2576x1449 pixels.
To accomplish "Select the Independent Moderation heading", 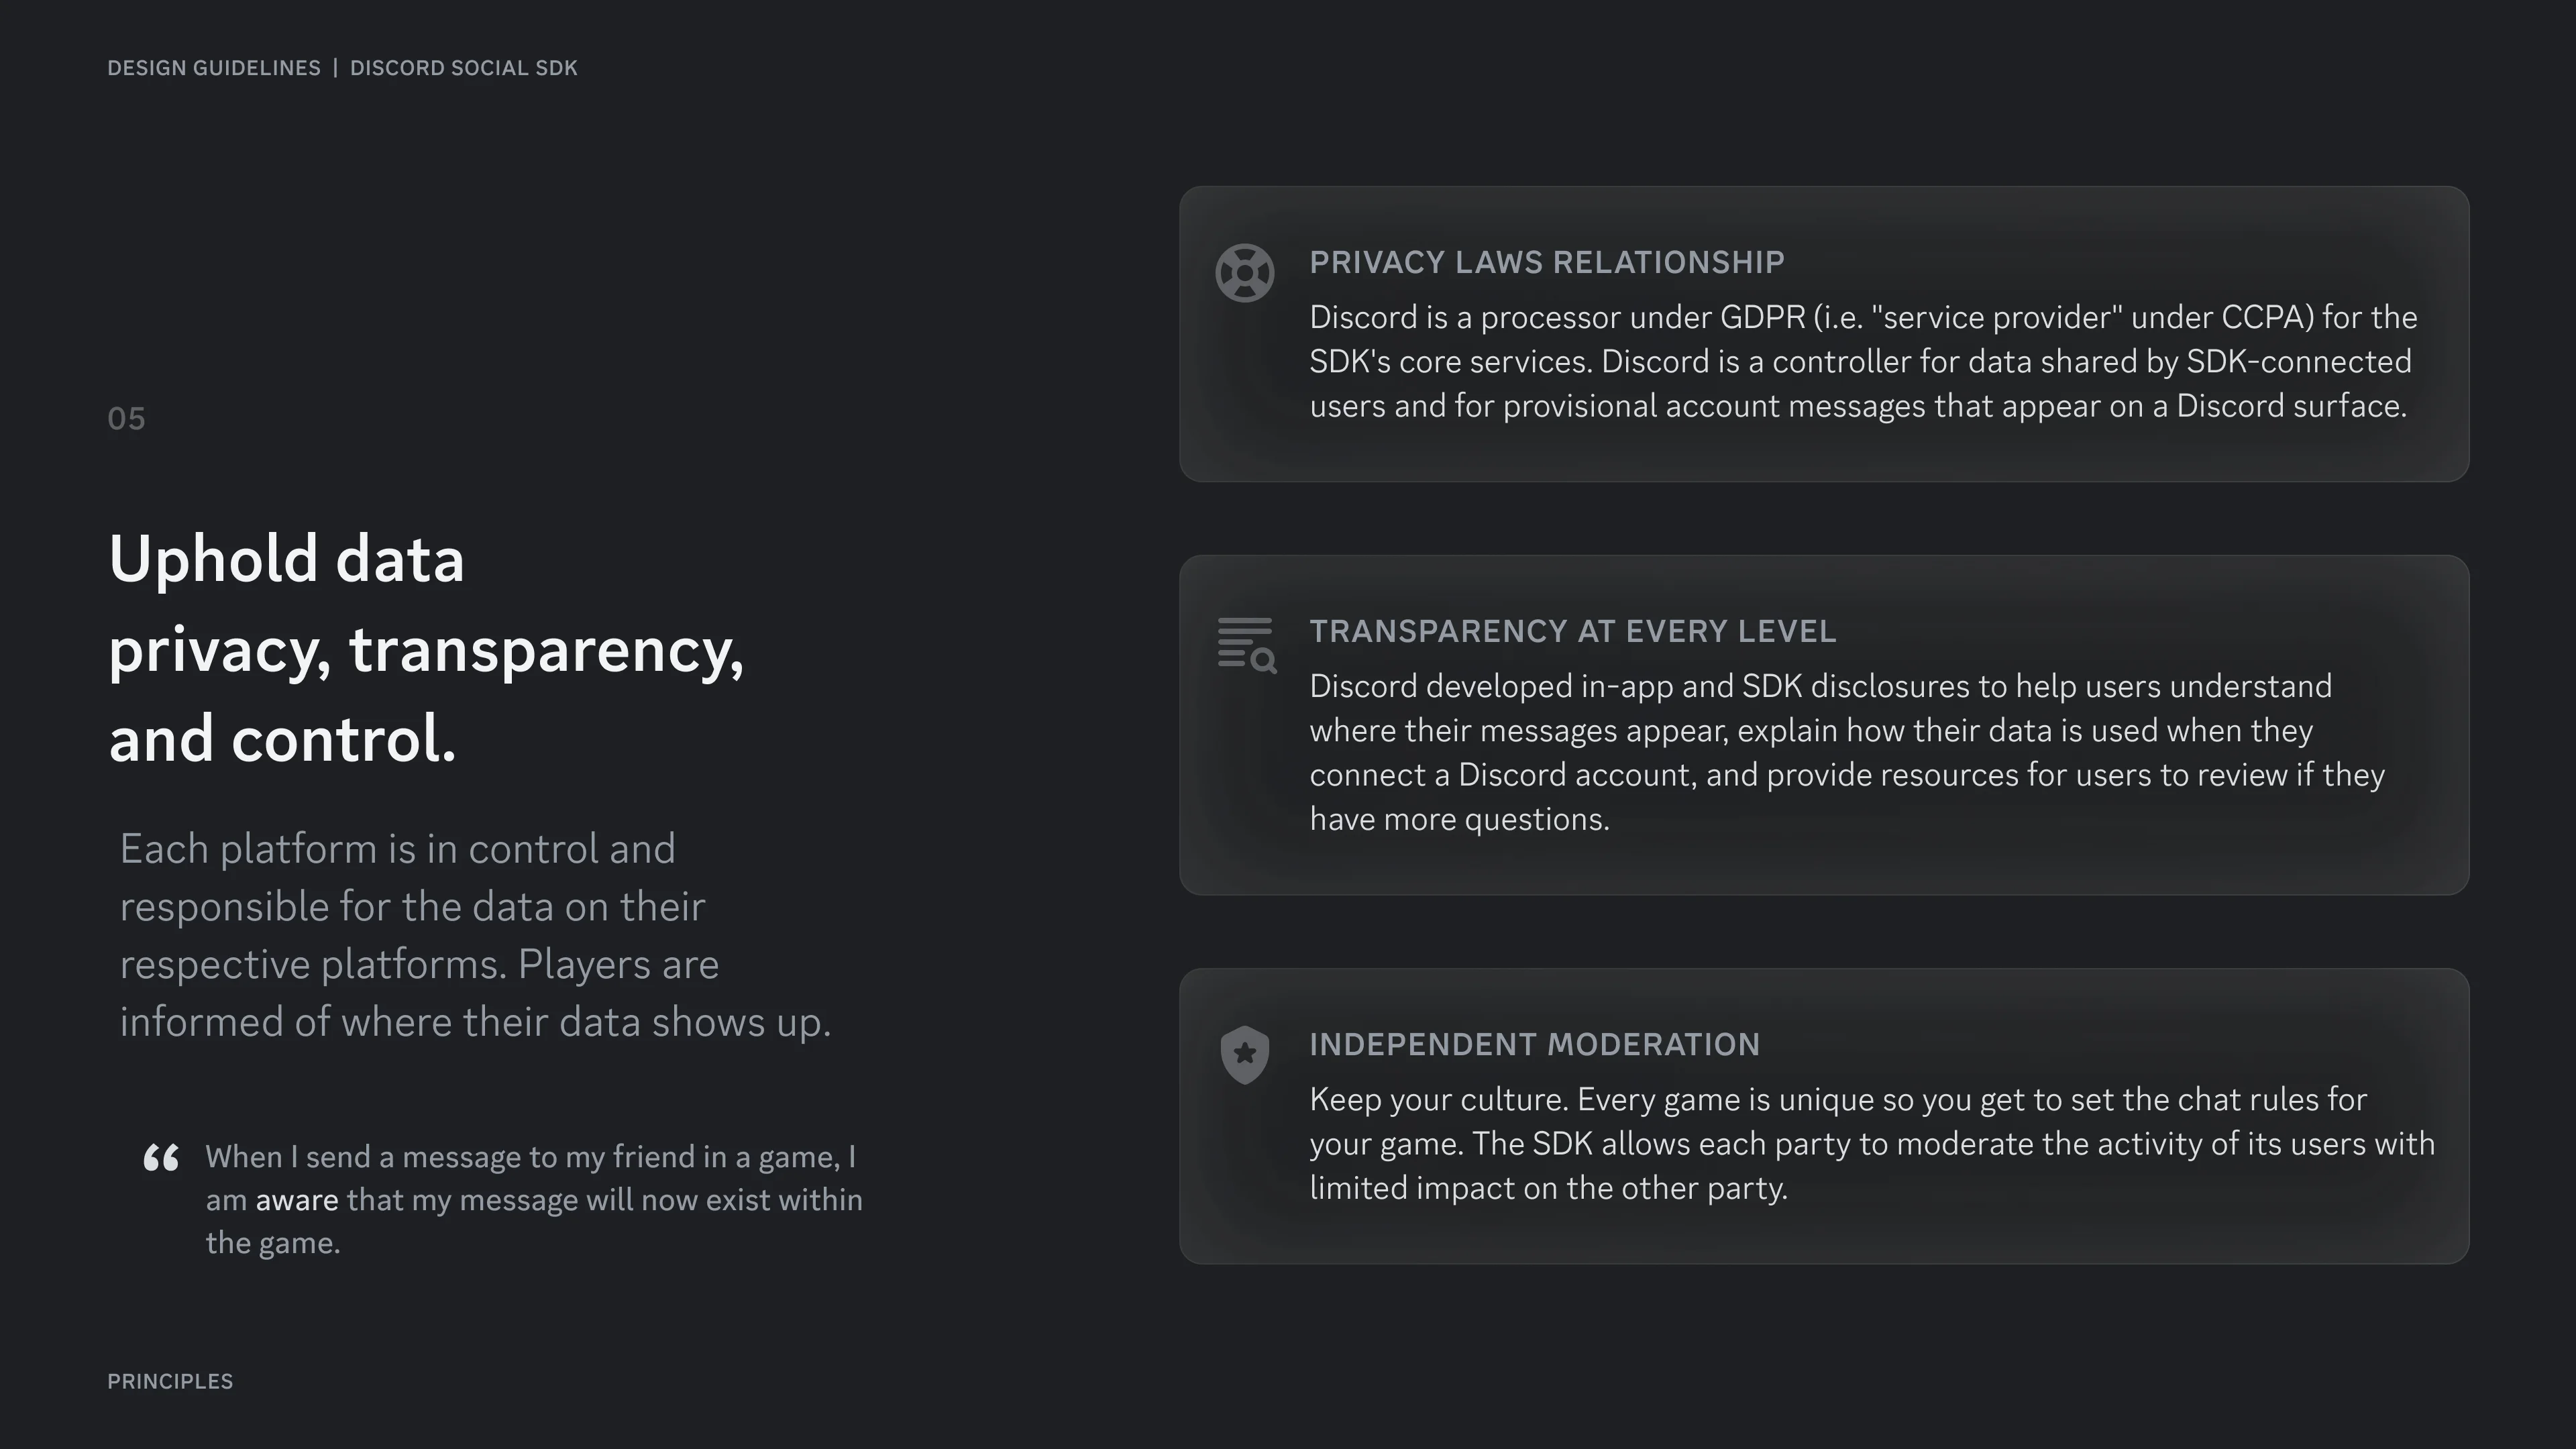I will 1535,1044.
